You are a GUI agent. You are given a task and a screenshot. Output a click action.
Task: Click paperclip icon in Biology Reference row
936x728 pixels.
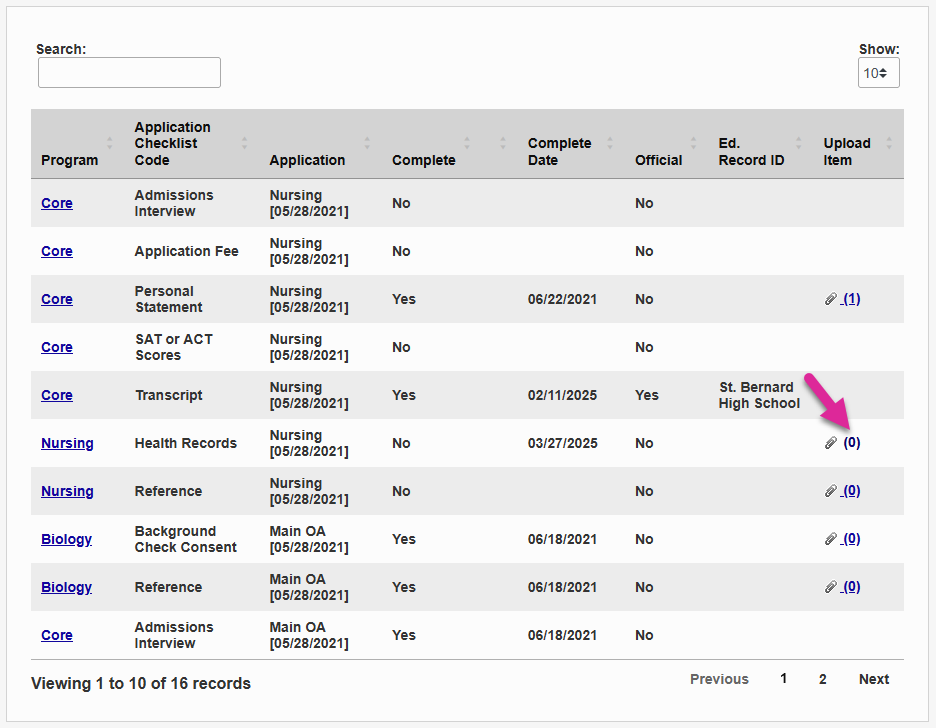(x=830, y=587)
